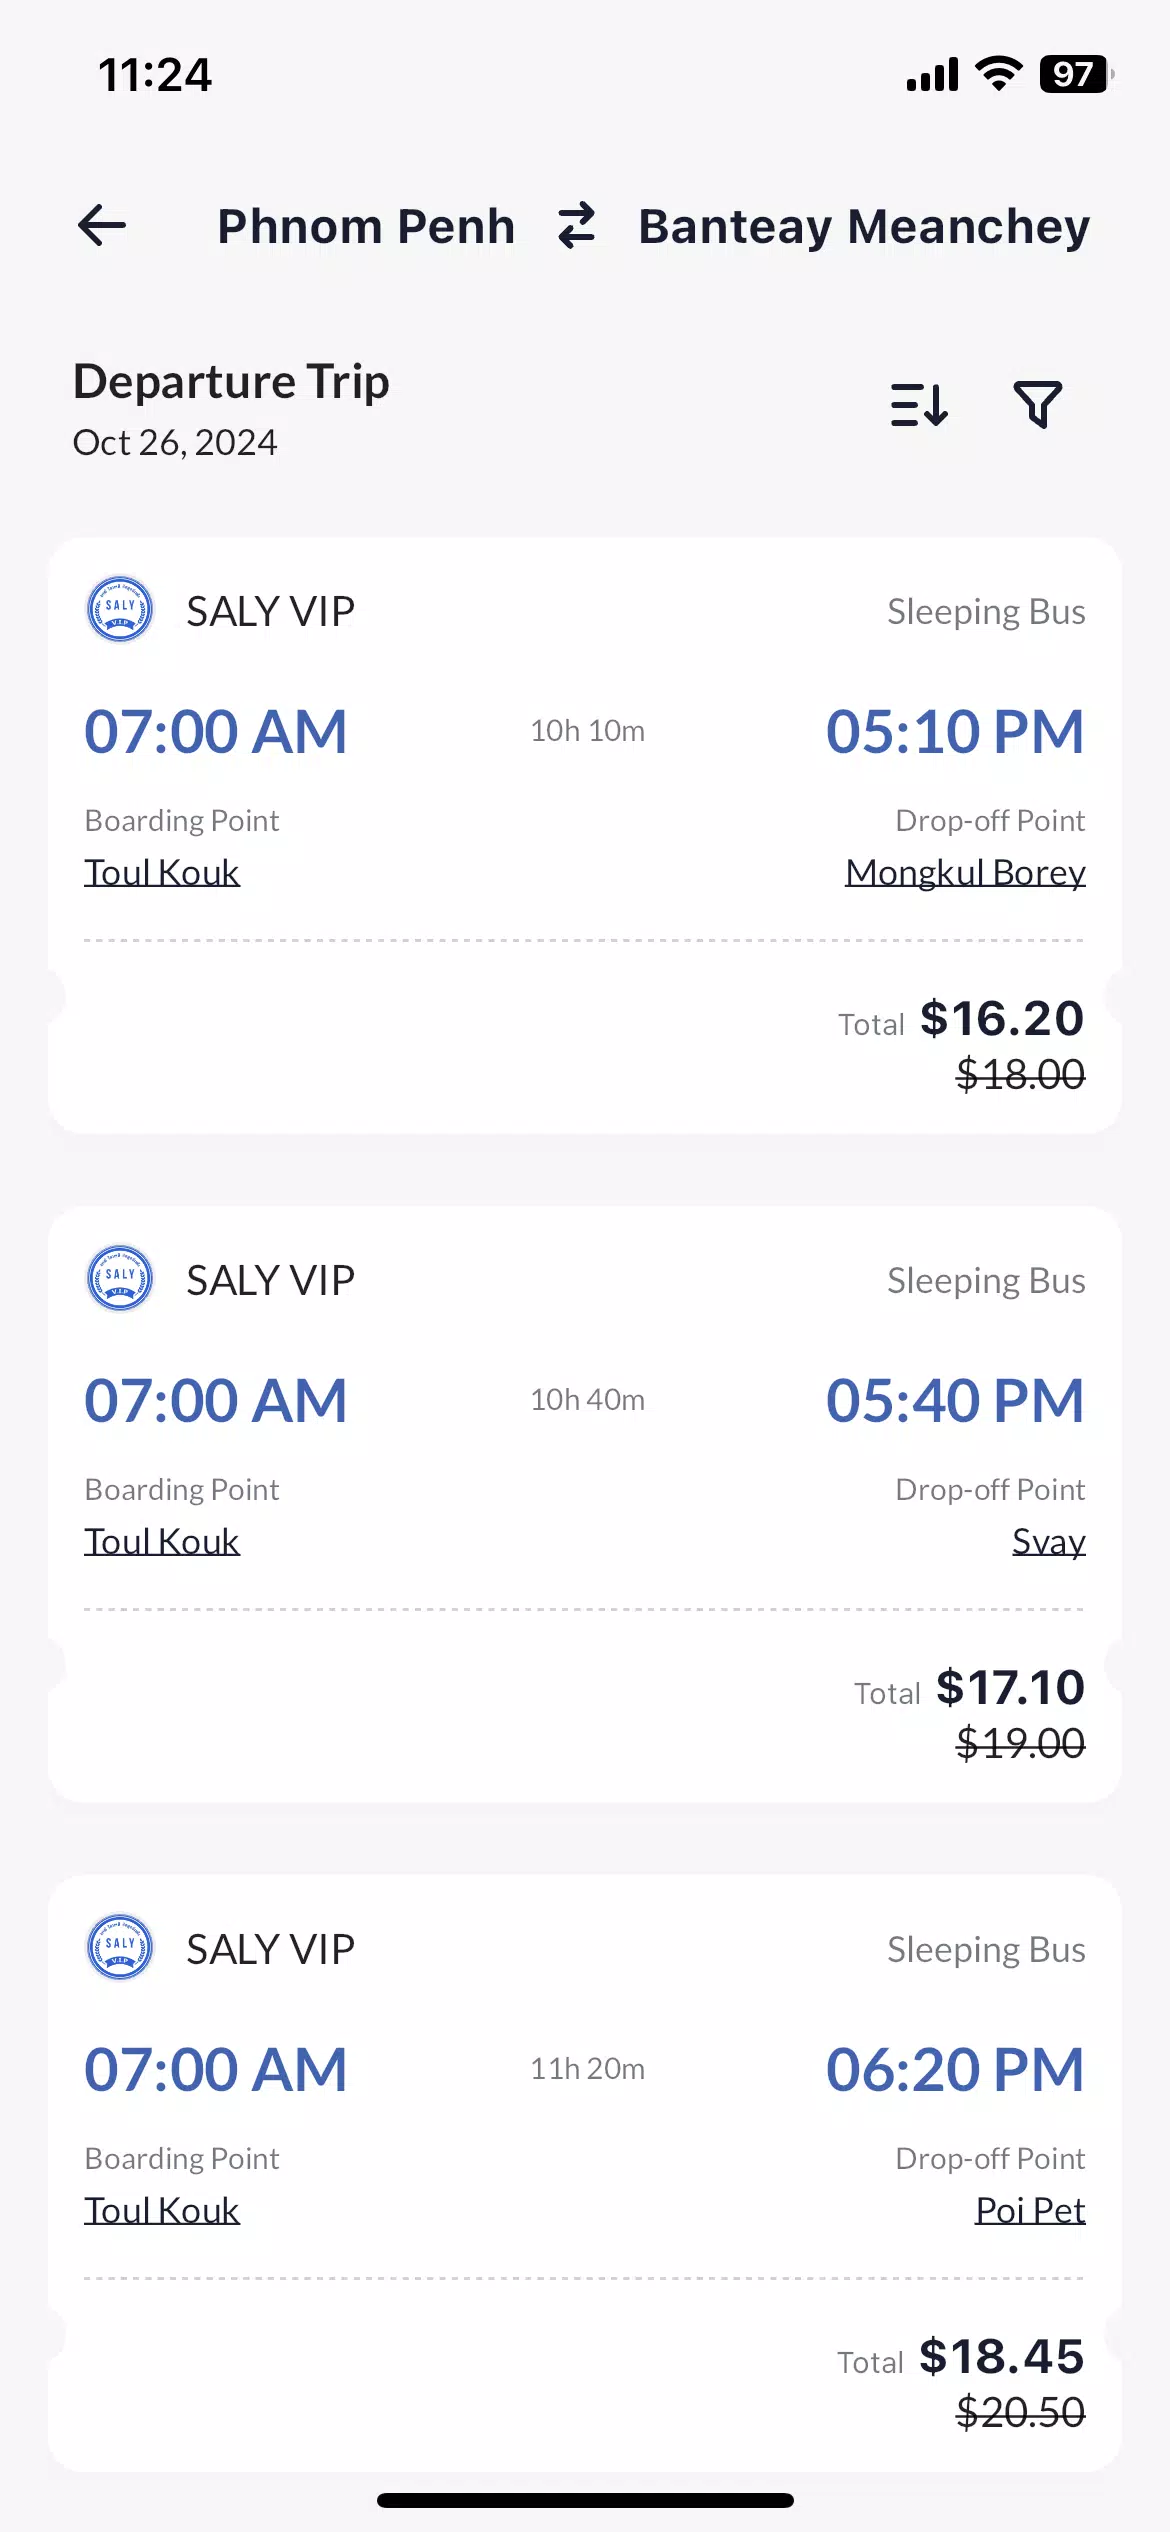Viewport: 1170px width, 2532px height.
Task: Open the sort trips icon
Action: tap(919, 405)
